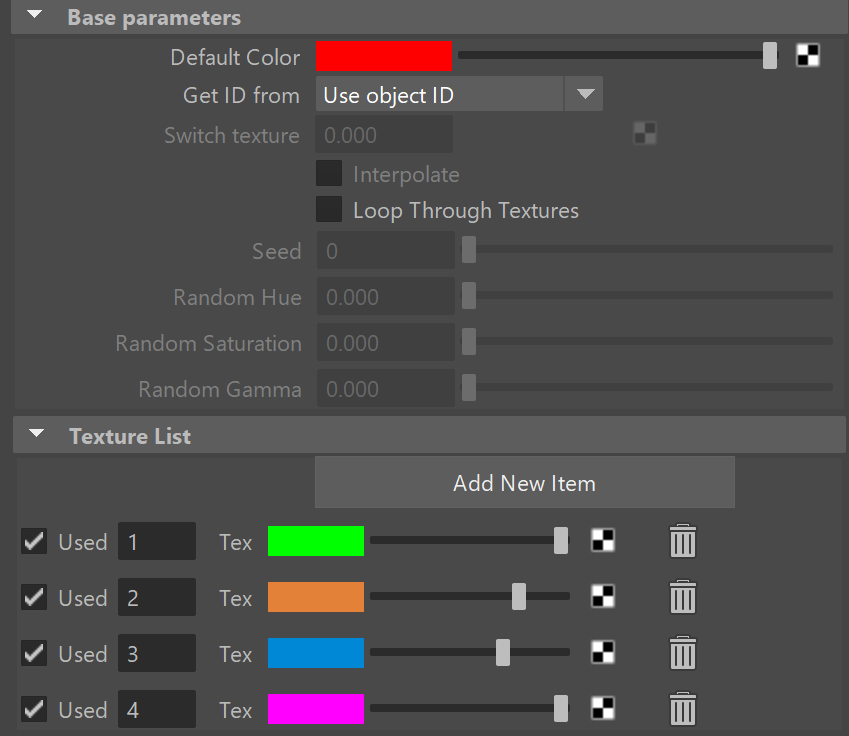Click the Add New Item button

pos(525,482)
